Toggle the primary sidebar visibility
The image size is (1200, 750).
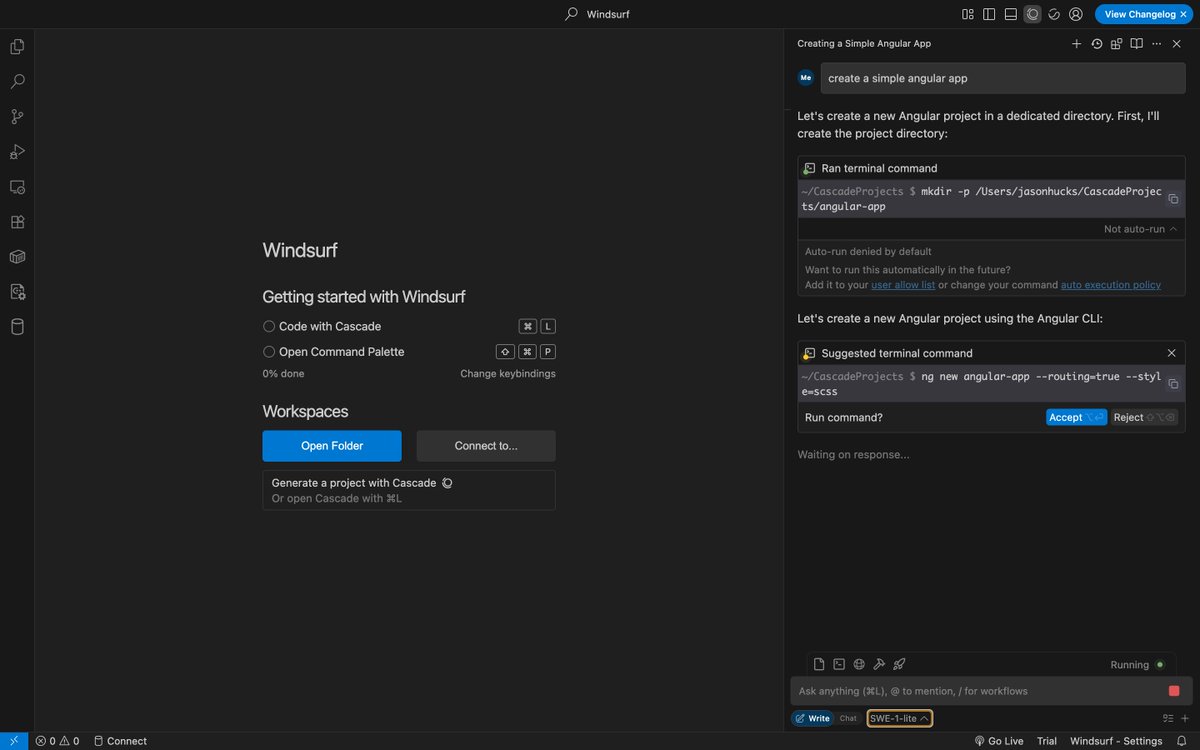pyautogui.click(x=989, y=14)
